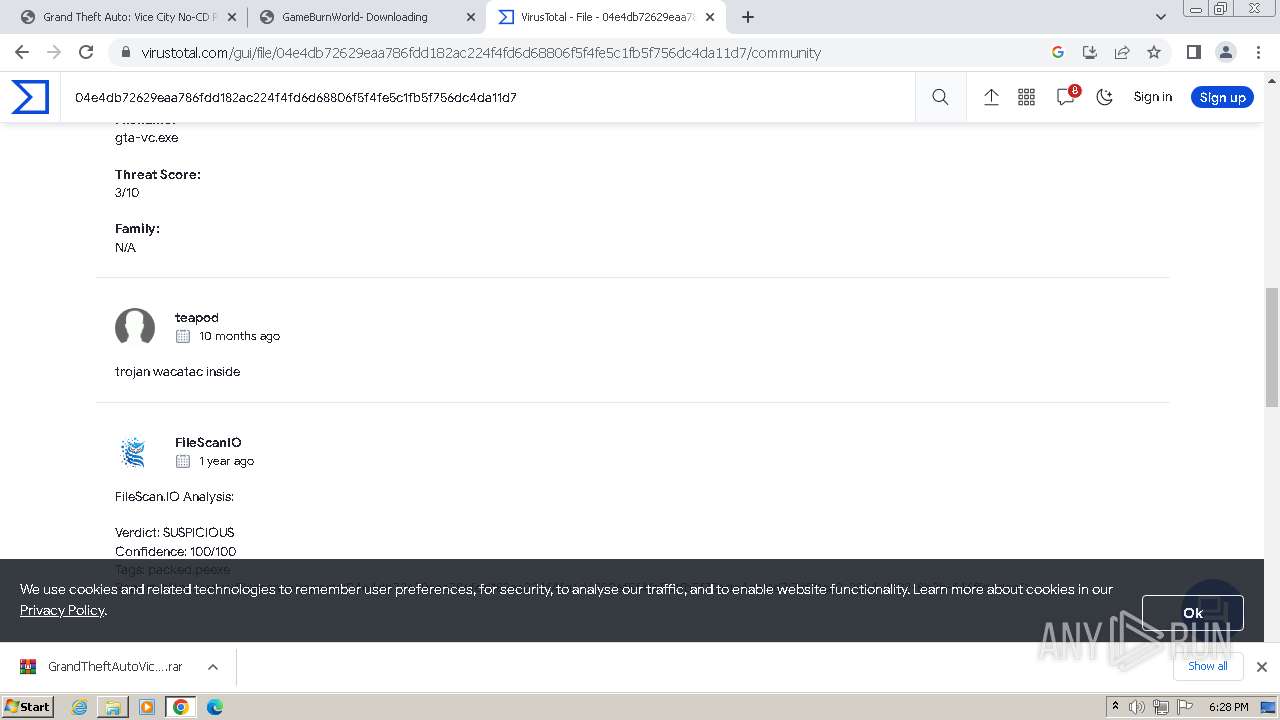1280x720 pixels.
Task: Click calendar icon beside 10 months ago
Action: pyautogui.click(x=183, y=336)
